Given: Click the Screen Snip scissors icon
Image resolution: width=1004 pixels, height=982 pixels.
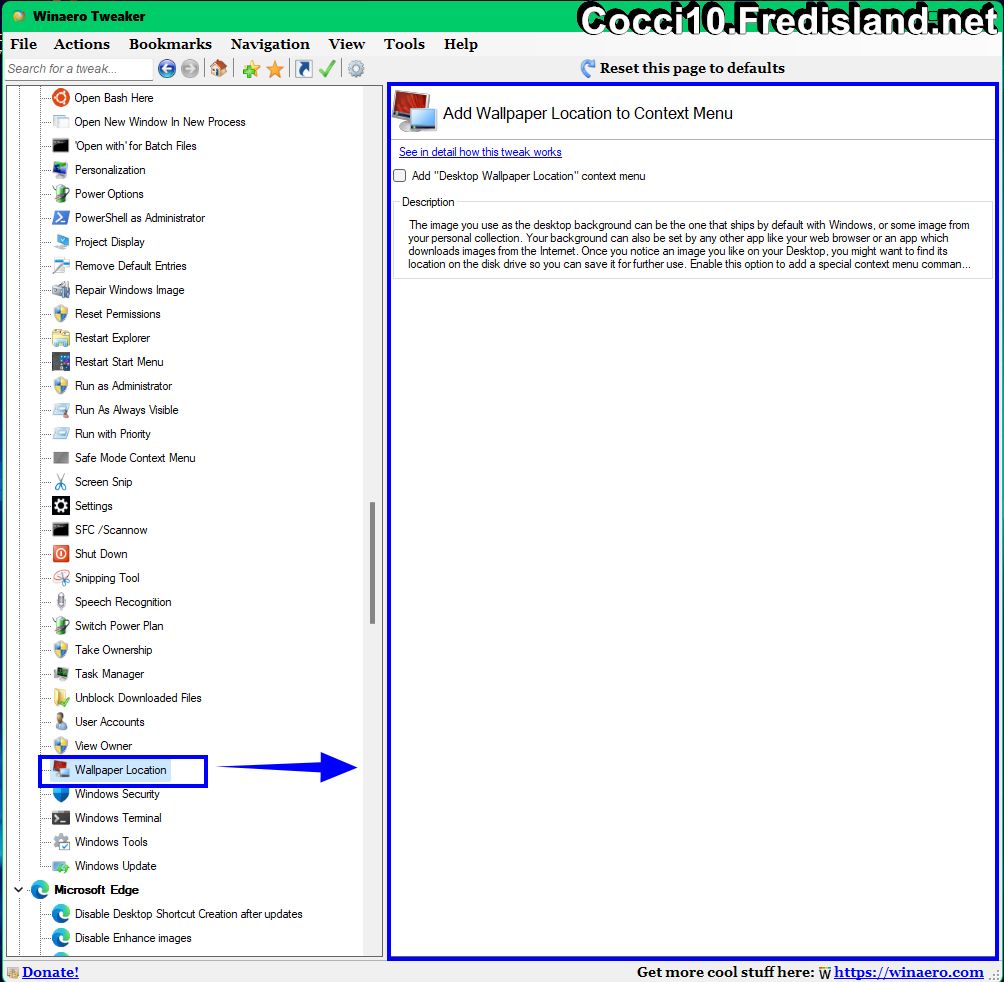Looking at the screenshot, I should click(x=61, y=482).
